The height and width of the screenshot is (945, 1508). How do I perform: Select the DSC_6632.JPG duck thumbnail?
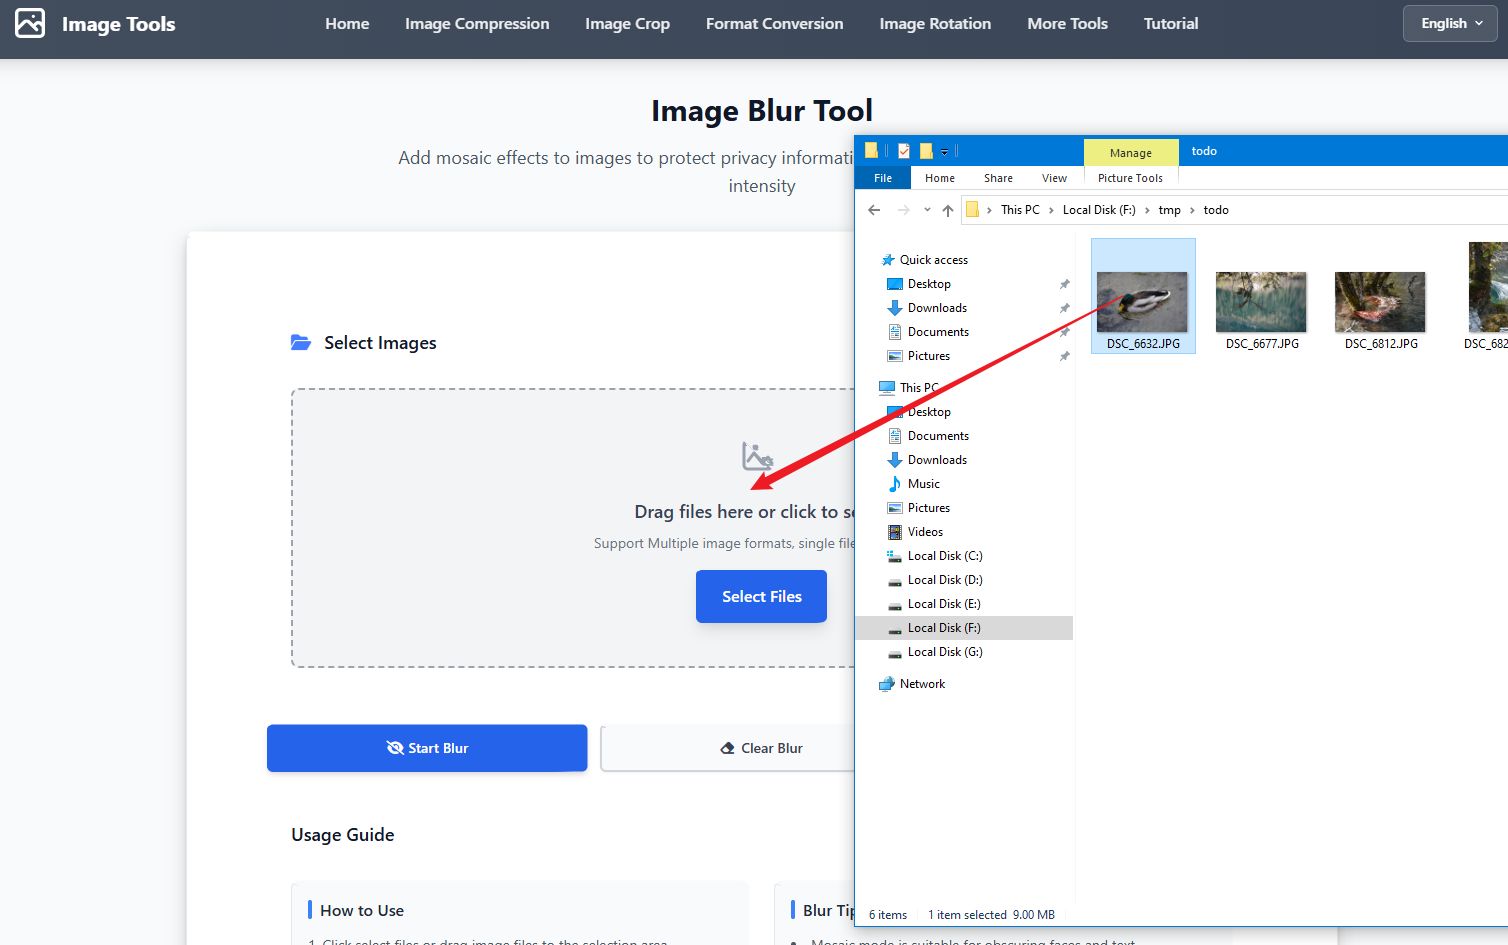[x=1143, y=302]
